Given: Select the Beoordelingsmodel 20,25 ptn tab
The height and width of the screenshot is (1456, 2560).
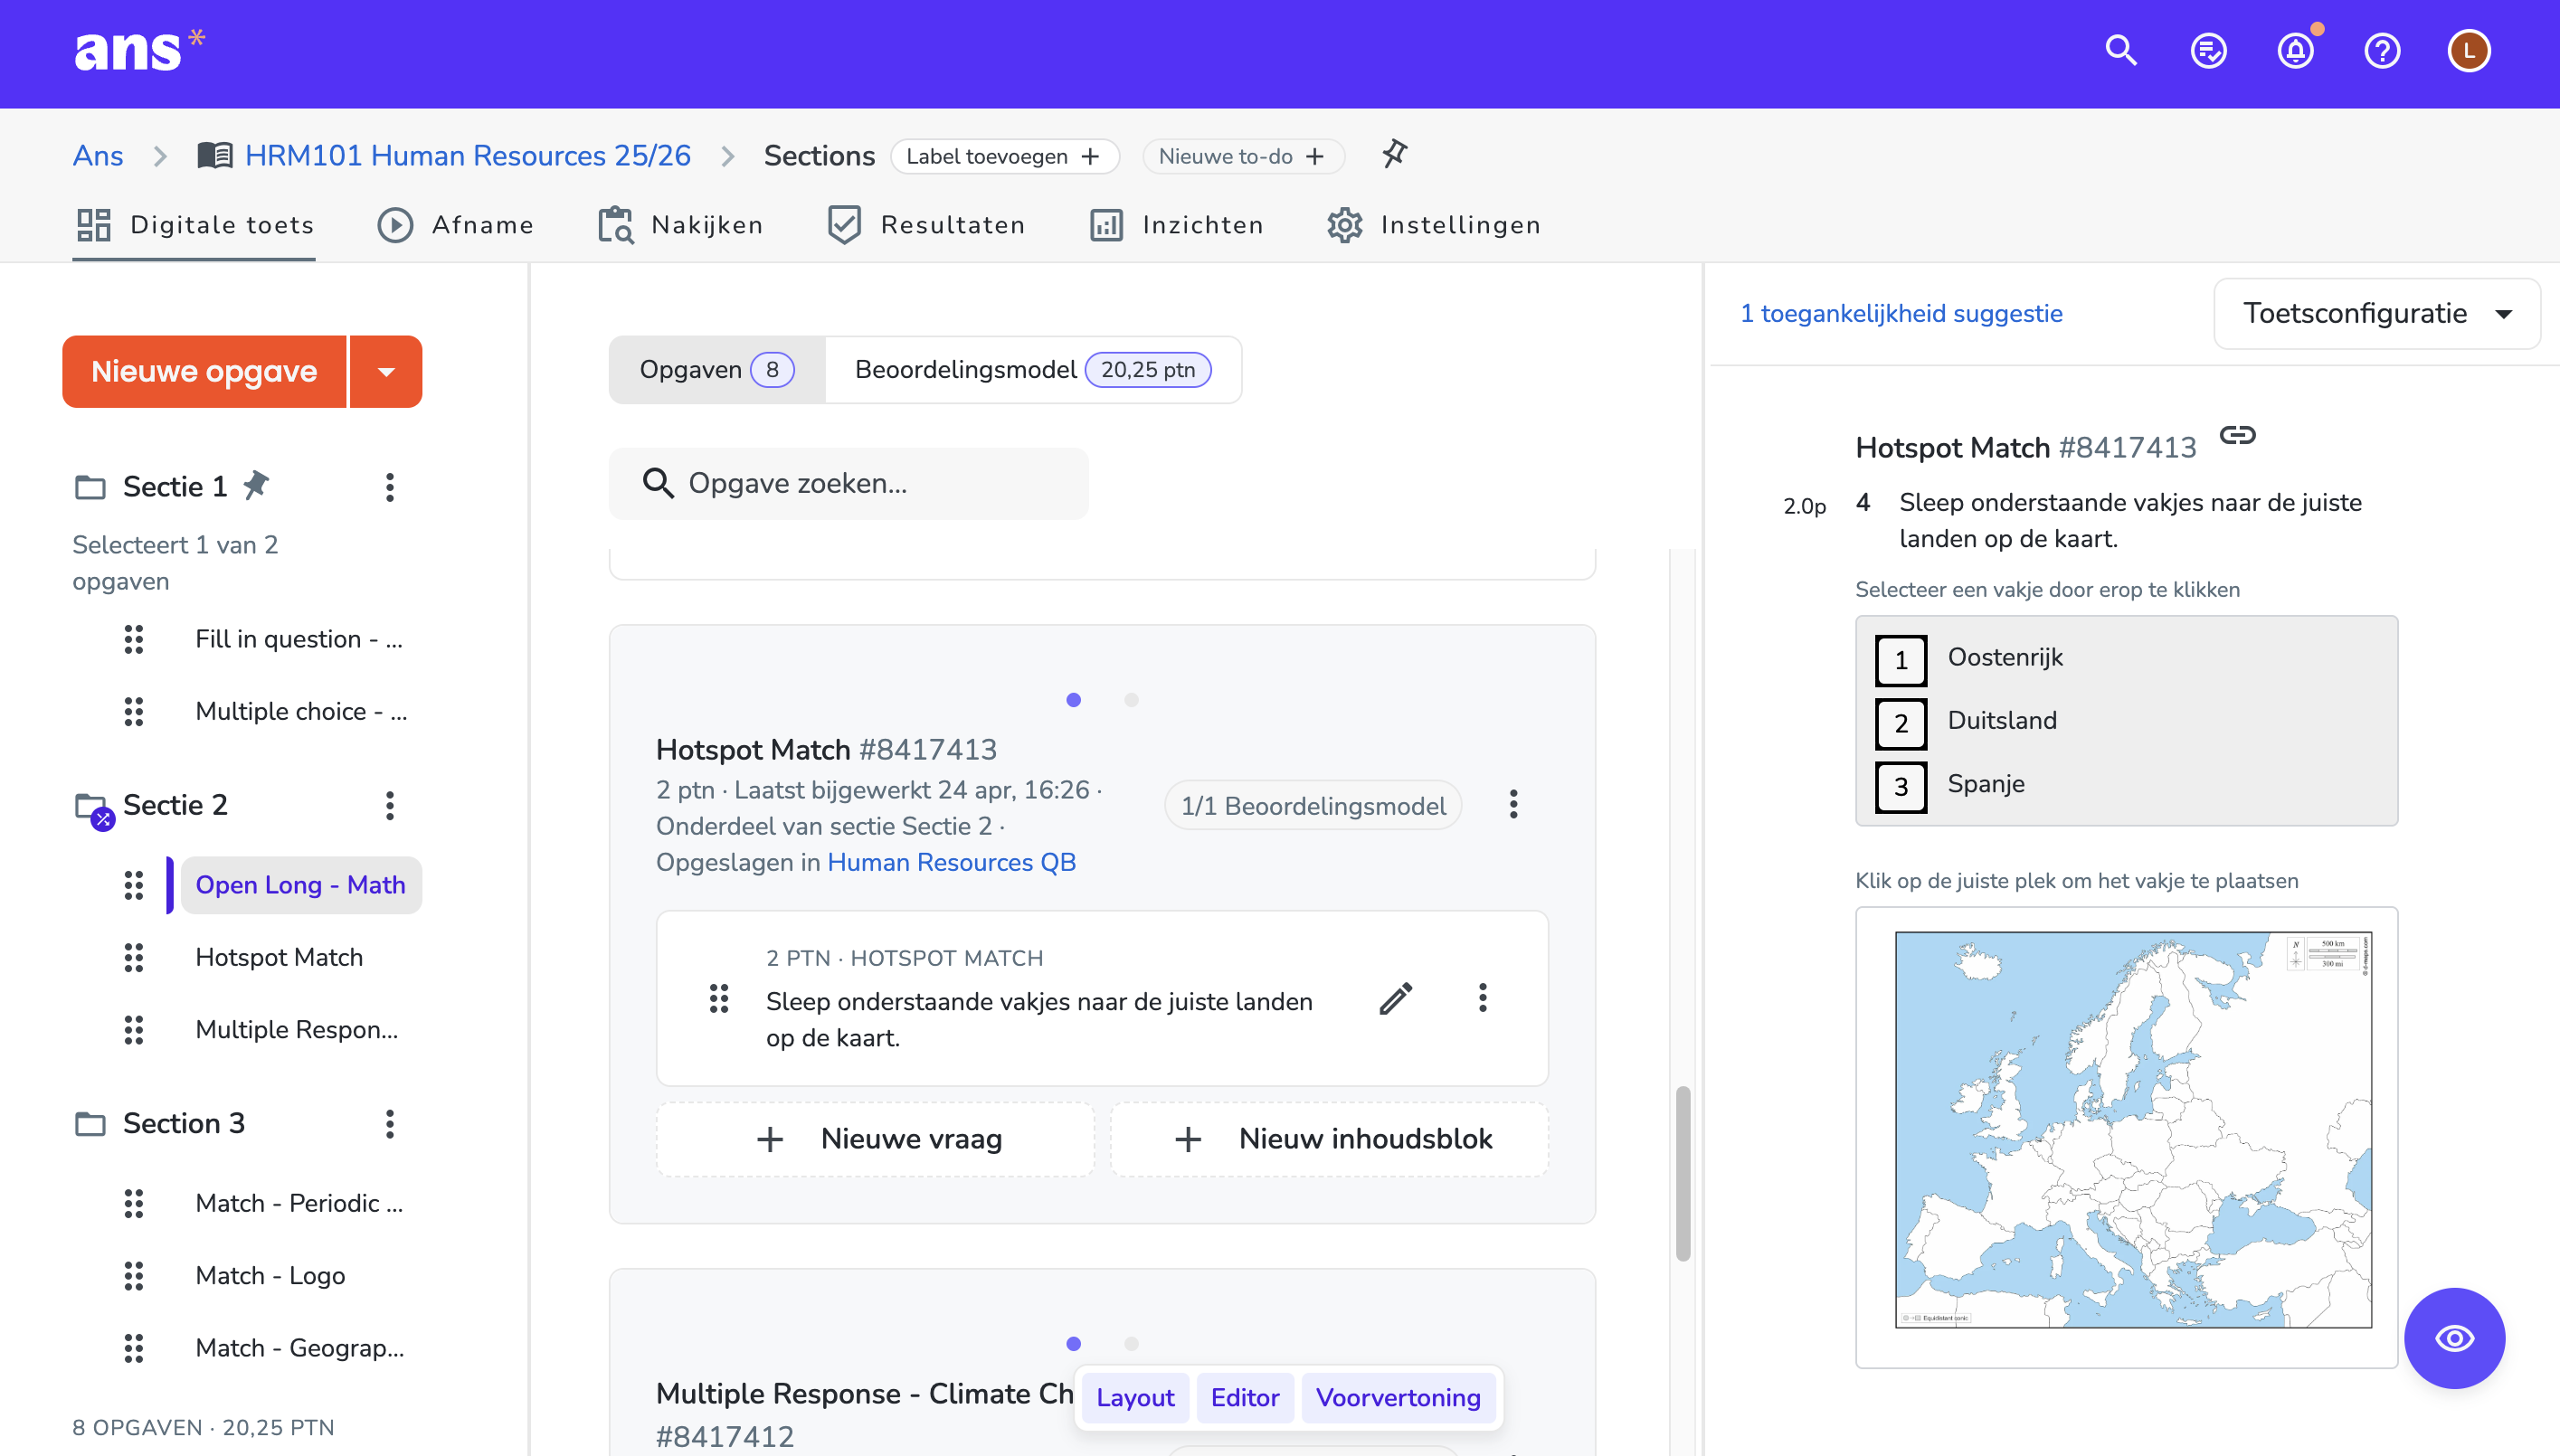Looking at the screenshot, I should (1033, 370).
